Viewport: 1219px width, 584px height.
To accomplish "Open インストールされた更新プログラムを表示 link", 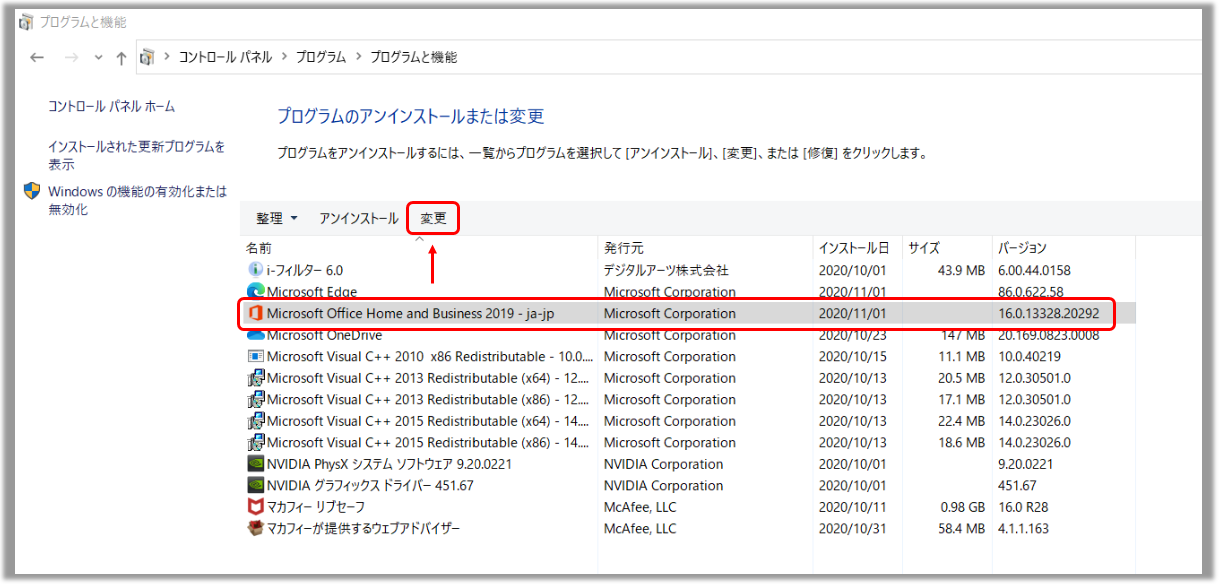I will coord(137,155).
